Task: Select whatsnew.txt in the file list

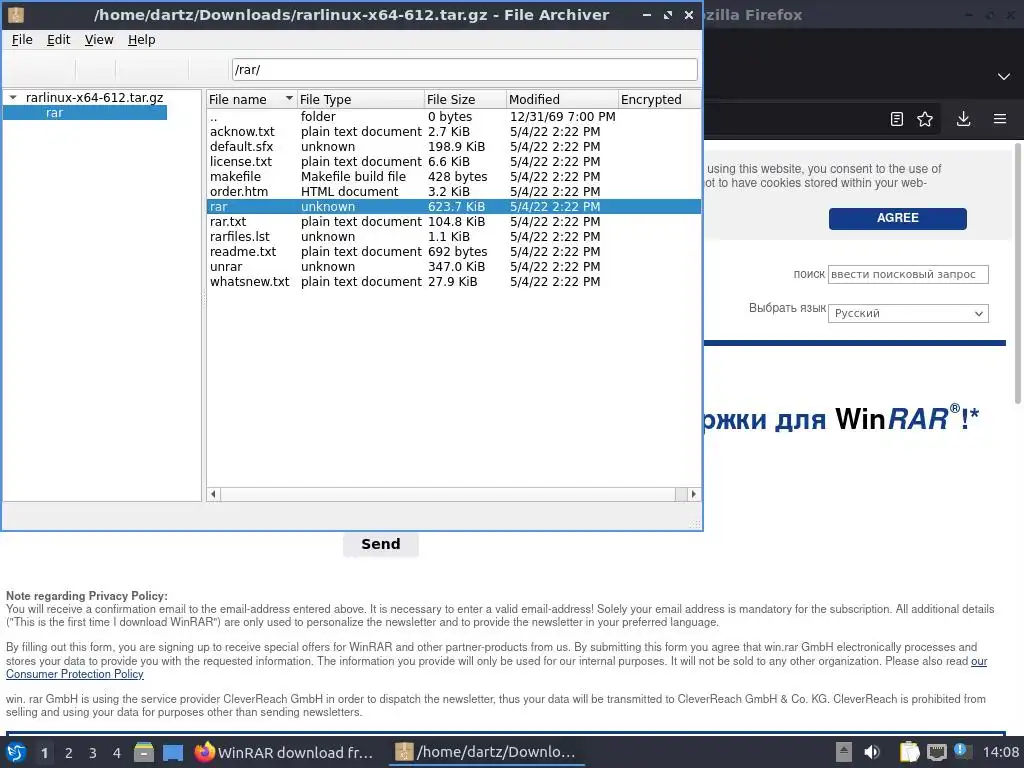Action: pyautogui.click(x=454, y=282)
